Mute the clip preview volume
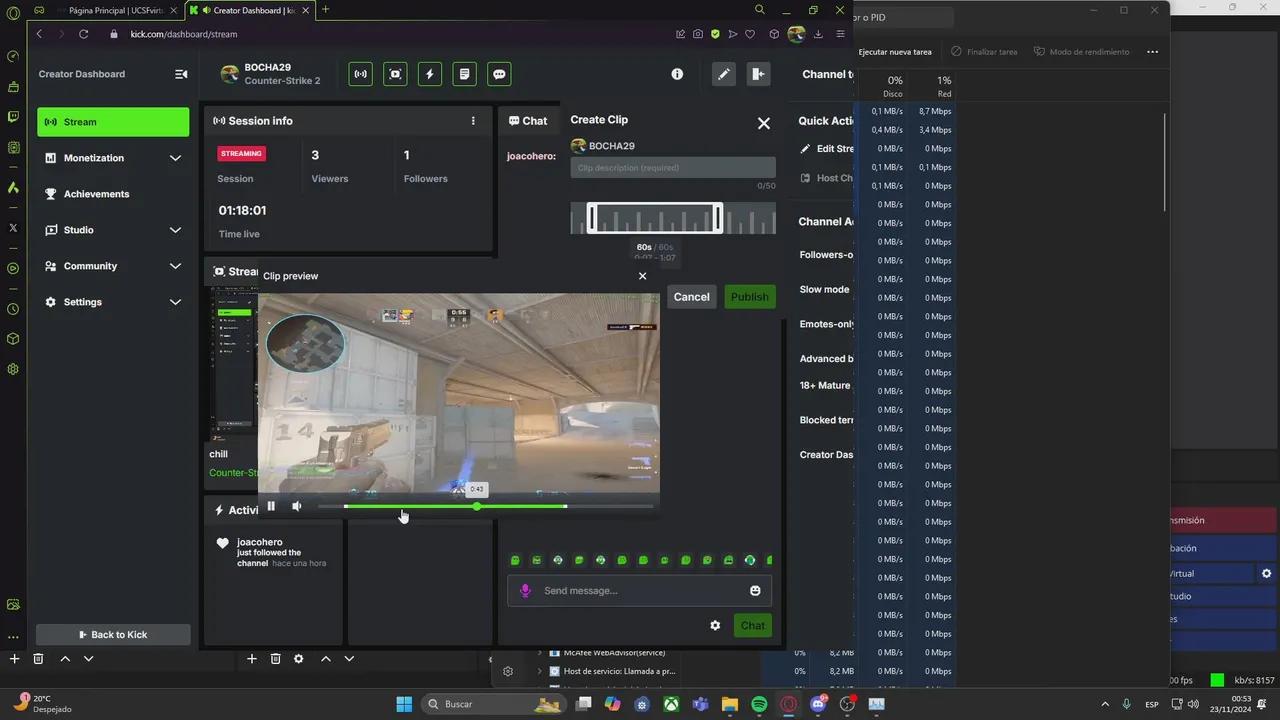The image size is (1280, 720). pos(297,506)
